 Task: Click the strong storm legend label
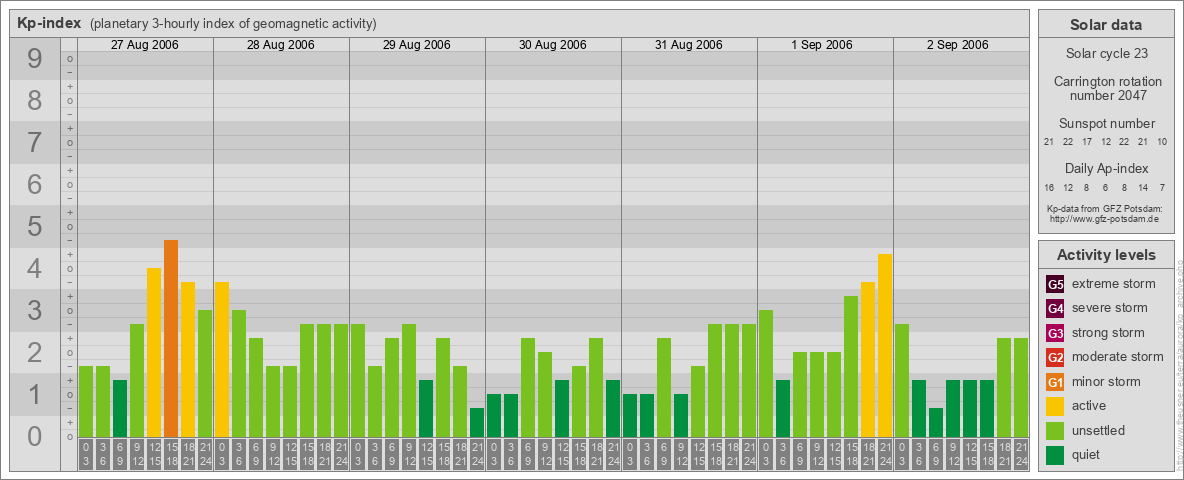[x=1108, y=332]
